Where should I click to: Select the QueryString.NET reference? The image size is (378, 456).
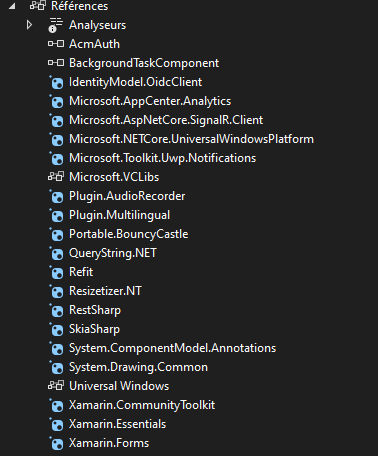point(113,253)
